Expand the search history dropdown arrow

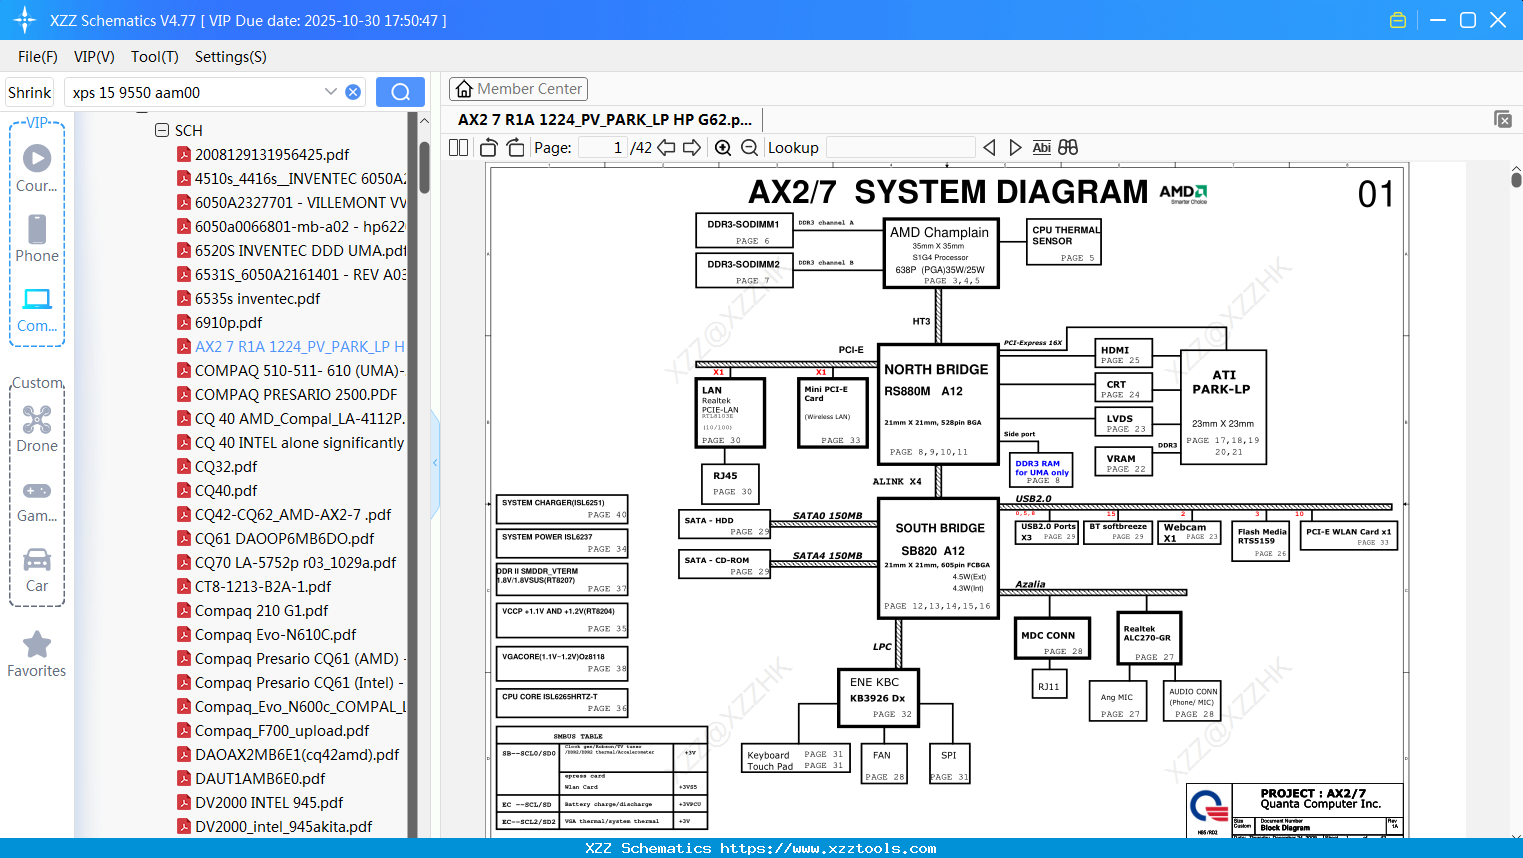331,92
